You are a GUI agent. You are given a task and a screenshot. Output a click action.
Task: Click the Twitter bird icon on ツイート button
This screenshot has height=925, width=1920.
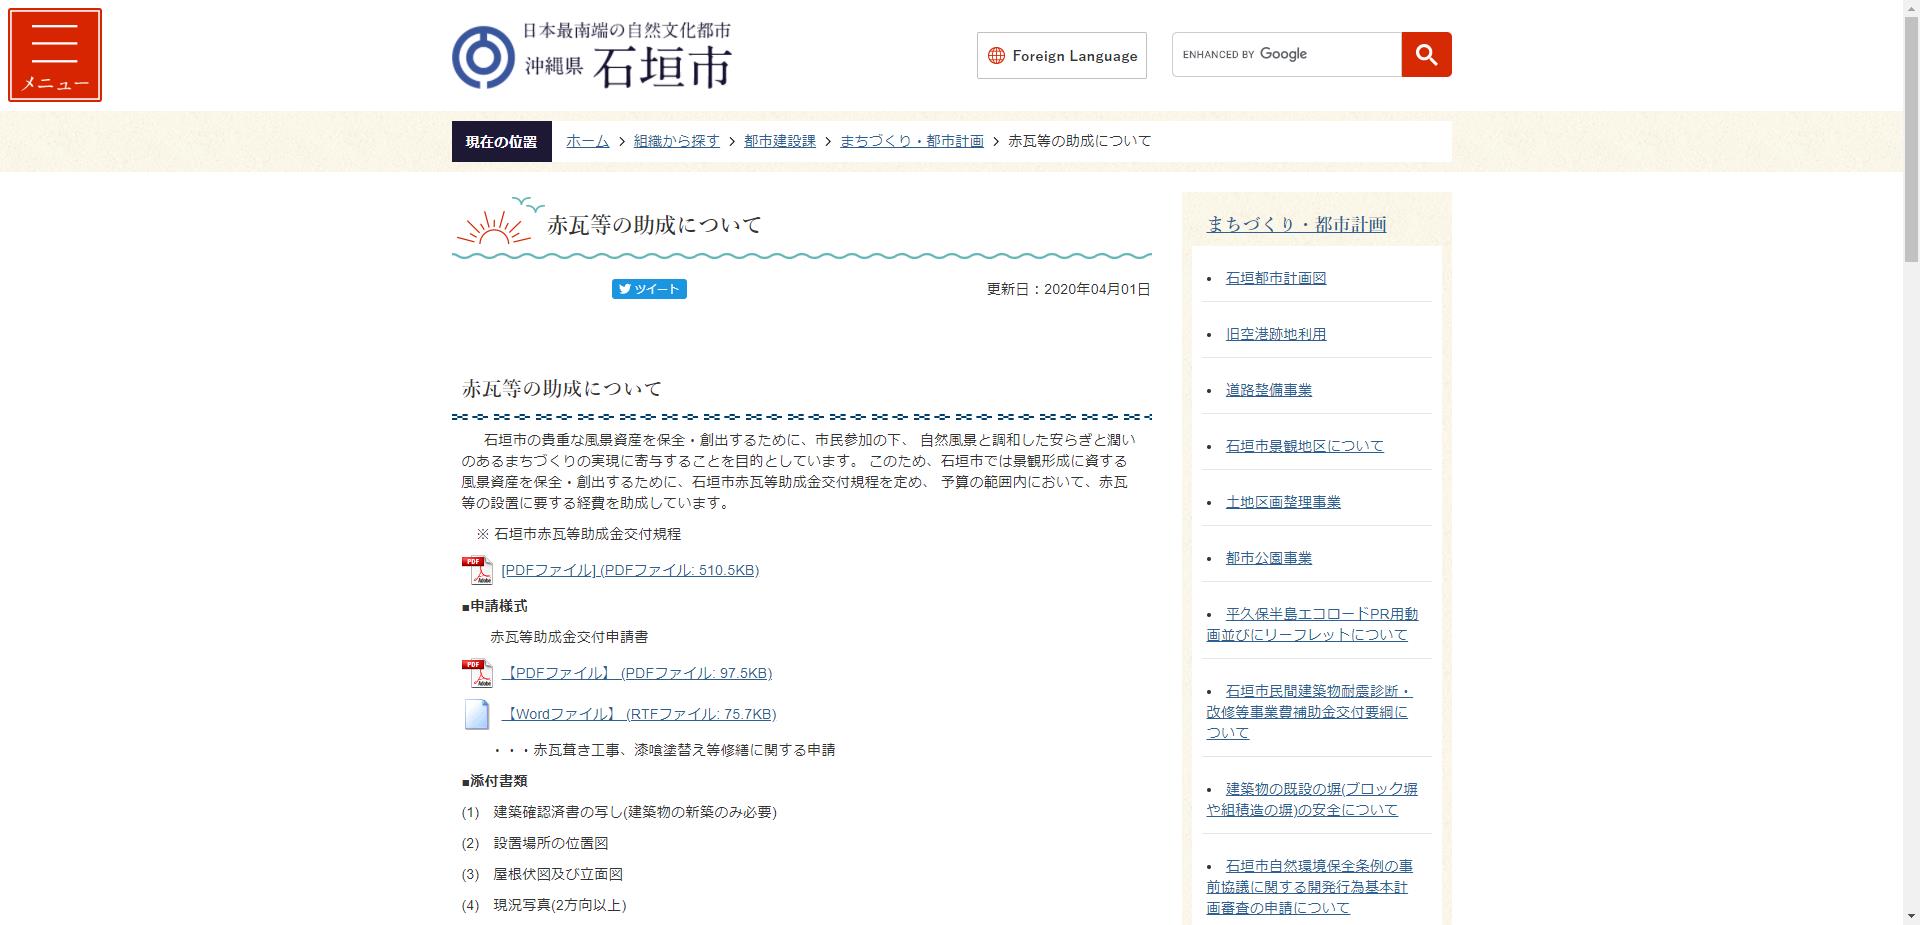(x=625, y=289)
